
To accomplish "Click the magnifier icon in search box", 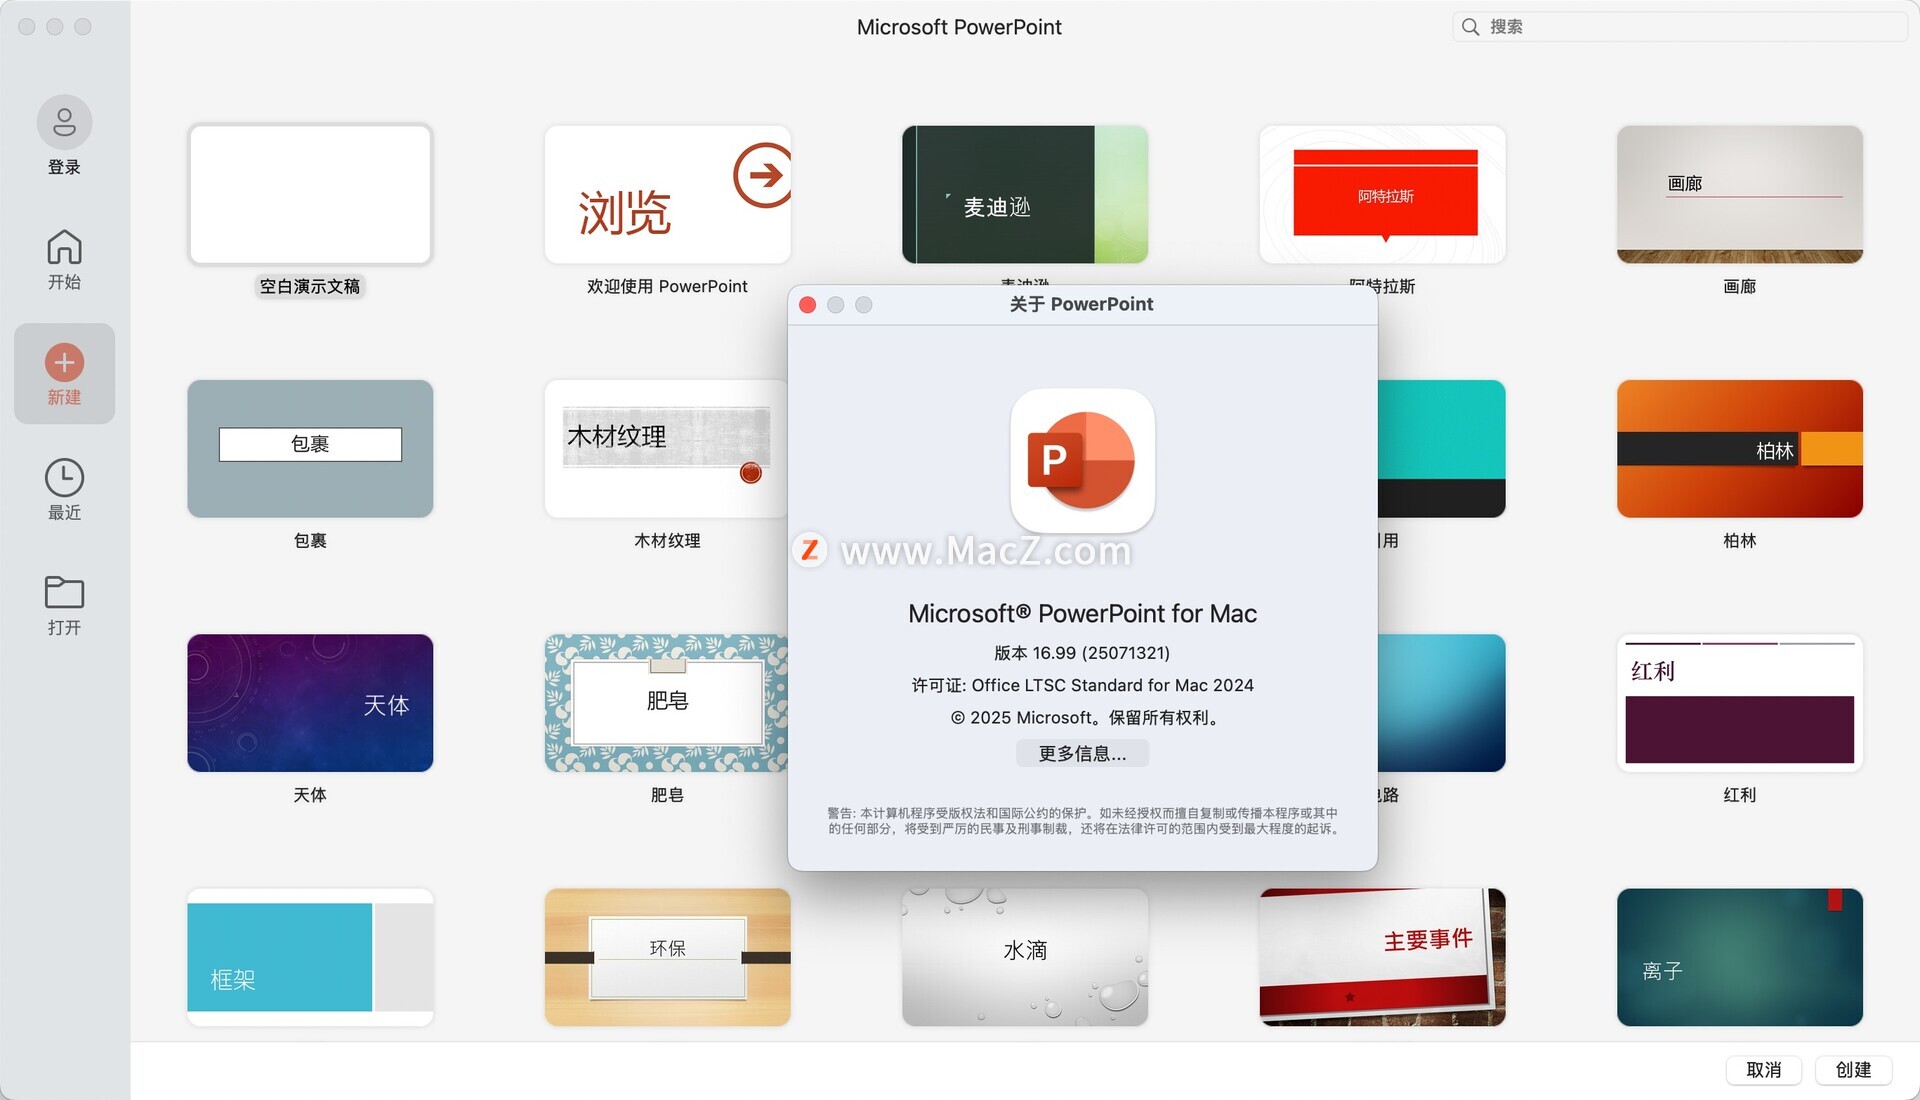I will point(1470,27).
